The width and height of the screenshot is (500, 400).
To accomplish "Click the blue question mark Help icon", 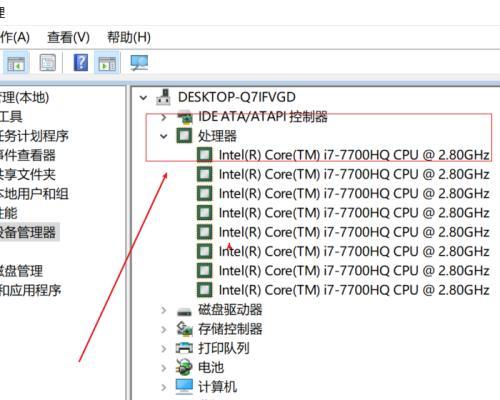I will 81,62.
